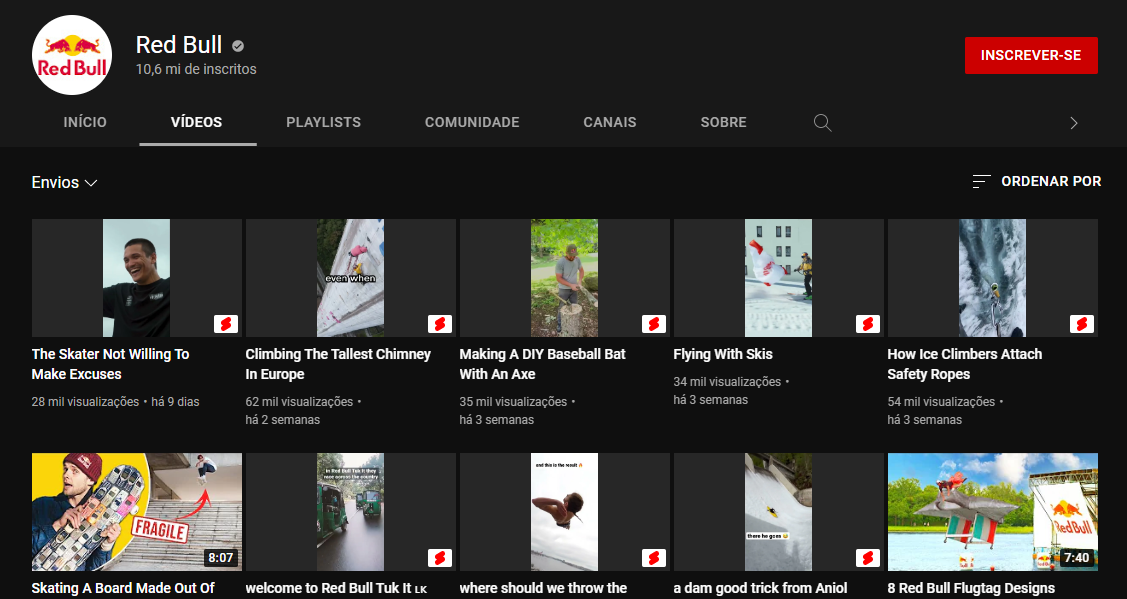Viewport: 1127px width, 599px height.
Task: Play the skier with parachute thumbnail
Action: point(778,278)
